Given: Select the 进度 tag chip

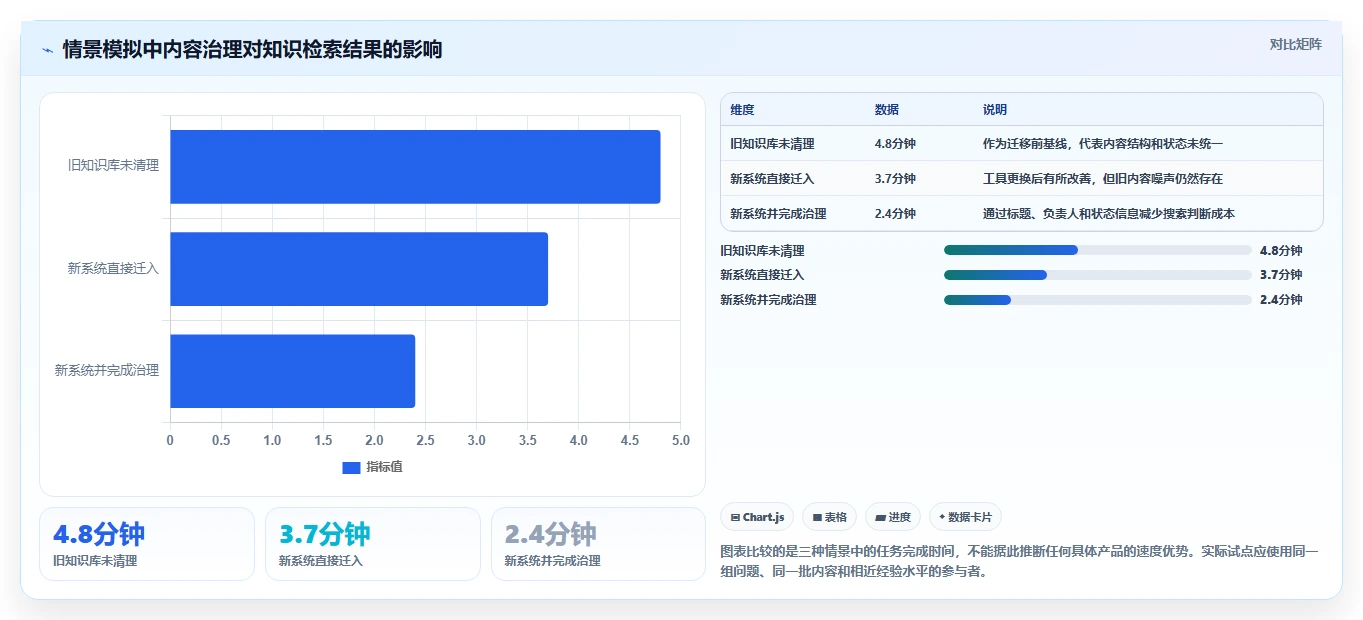Looking at the screenshot, I should [x=892, y=517].
